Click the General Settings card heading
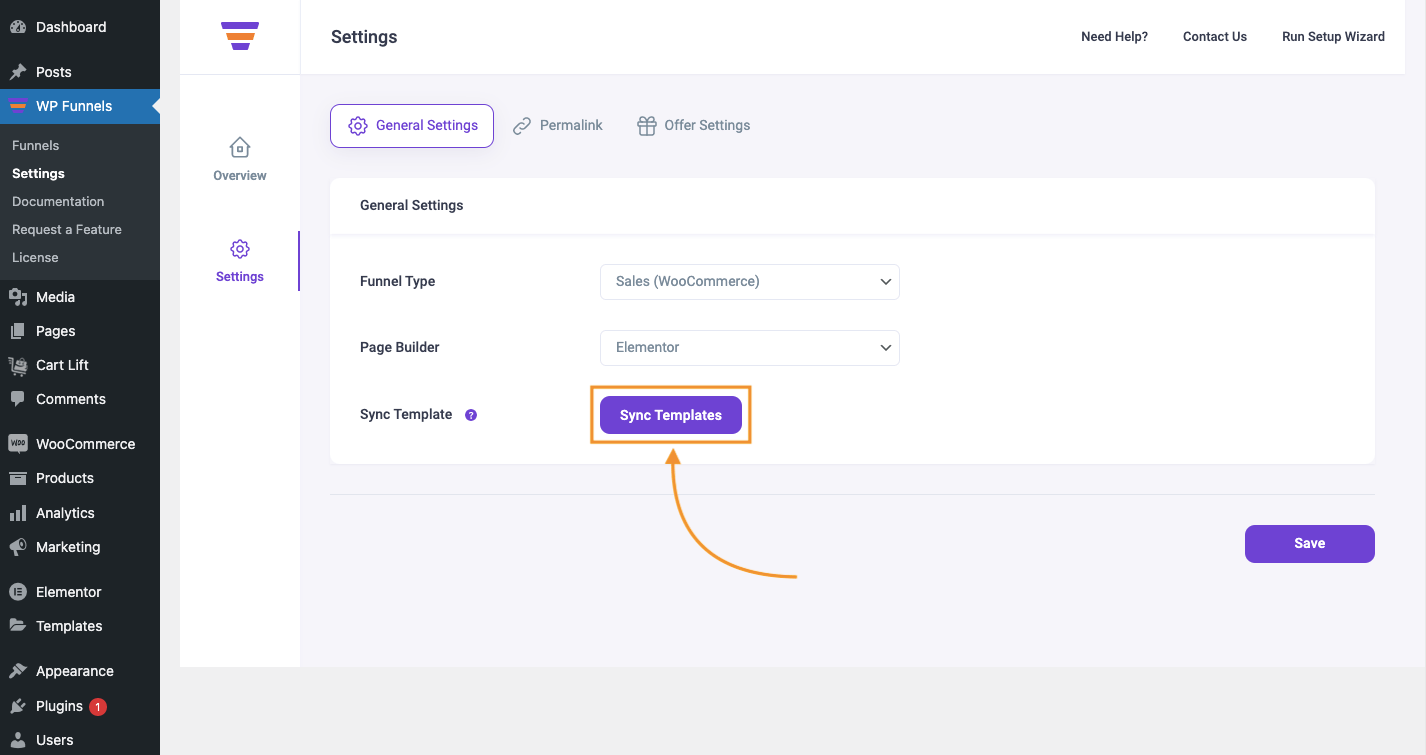This screenshot has width=1426, height=755. [x=412, y=205]
